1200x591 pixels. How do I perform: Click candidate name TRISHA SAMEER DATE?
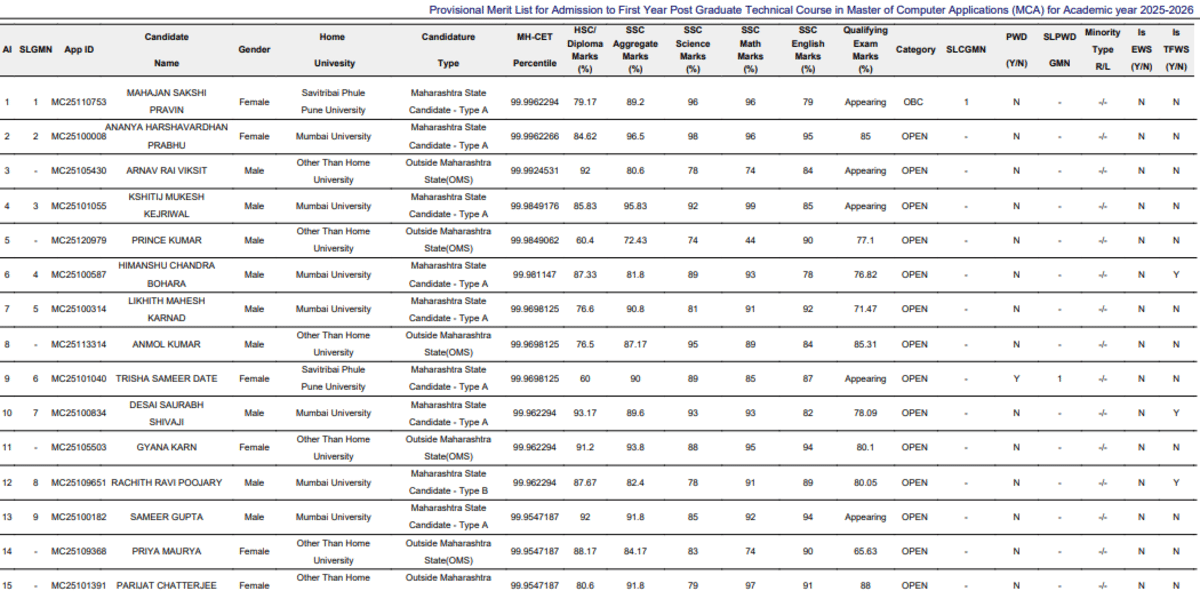coord(167,379)
